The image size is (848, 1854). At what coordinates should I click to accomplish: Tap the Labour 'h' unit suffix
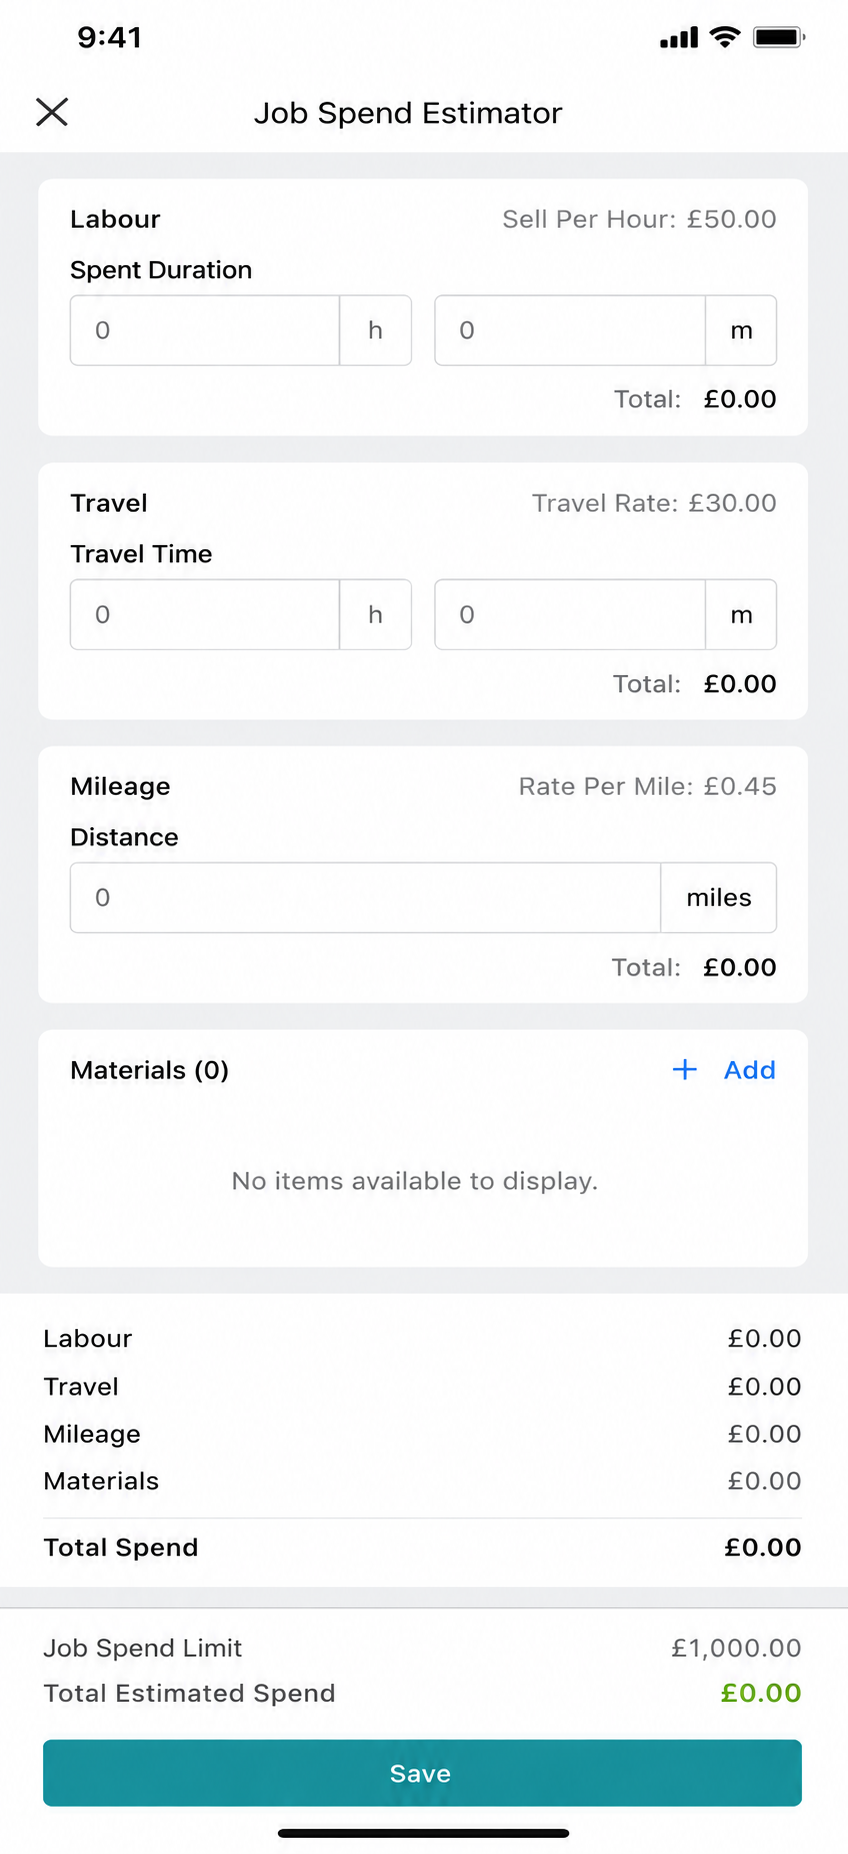(x=376, y=330)
